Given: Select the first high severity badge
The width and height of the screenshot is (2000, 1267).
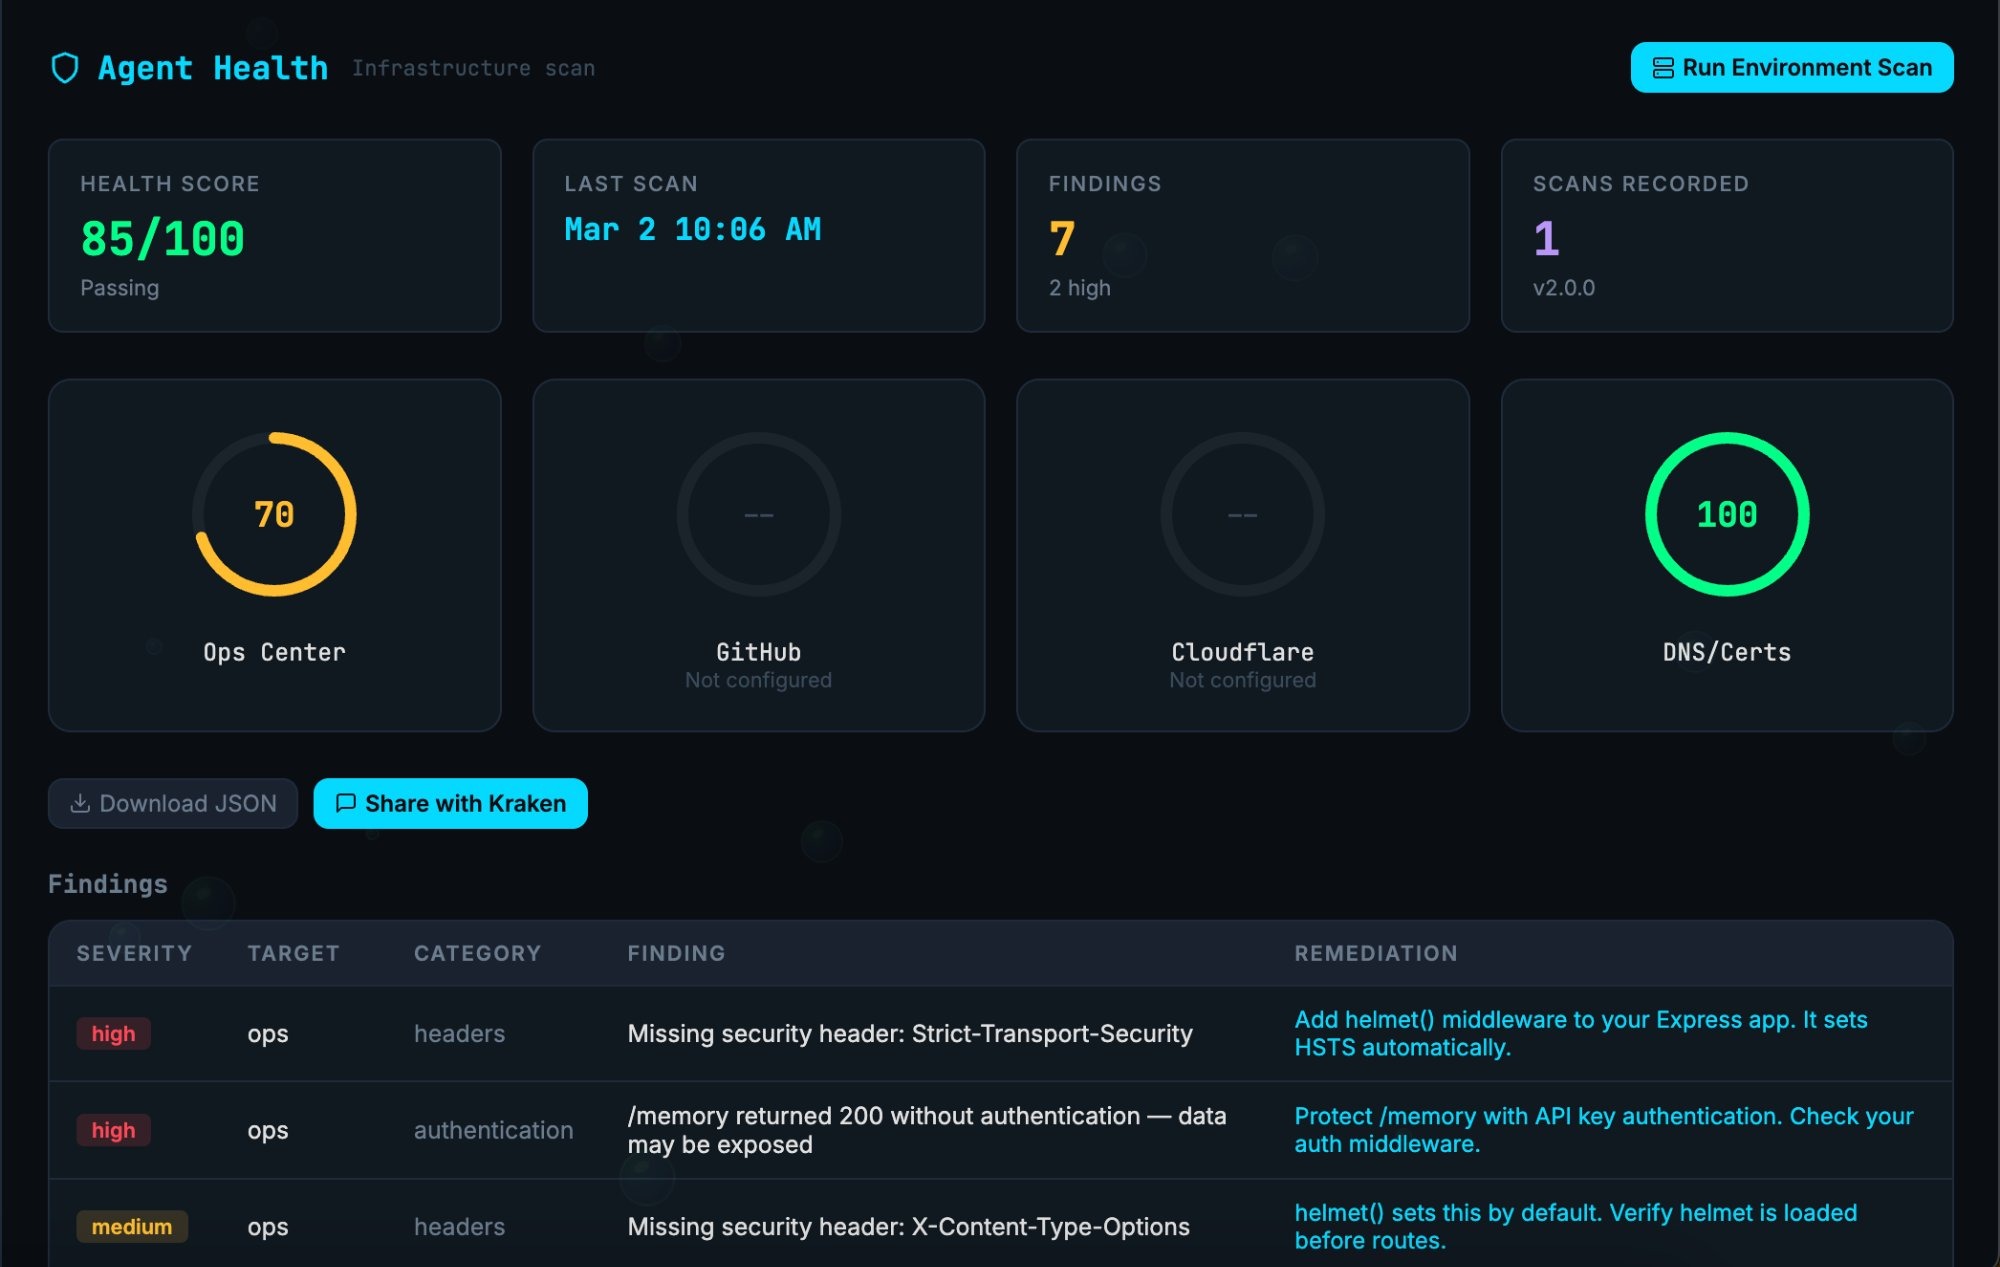Looking at the screenshot, I should pos(113,1034).
